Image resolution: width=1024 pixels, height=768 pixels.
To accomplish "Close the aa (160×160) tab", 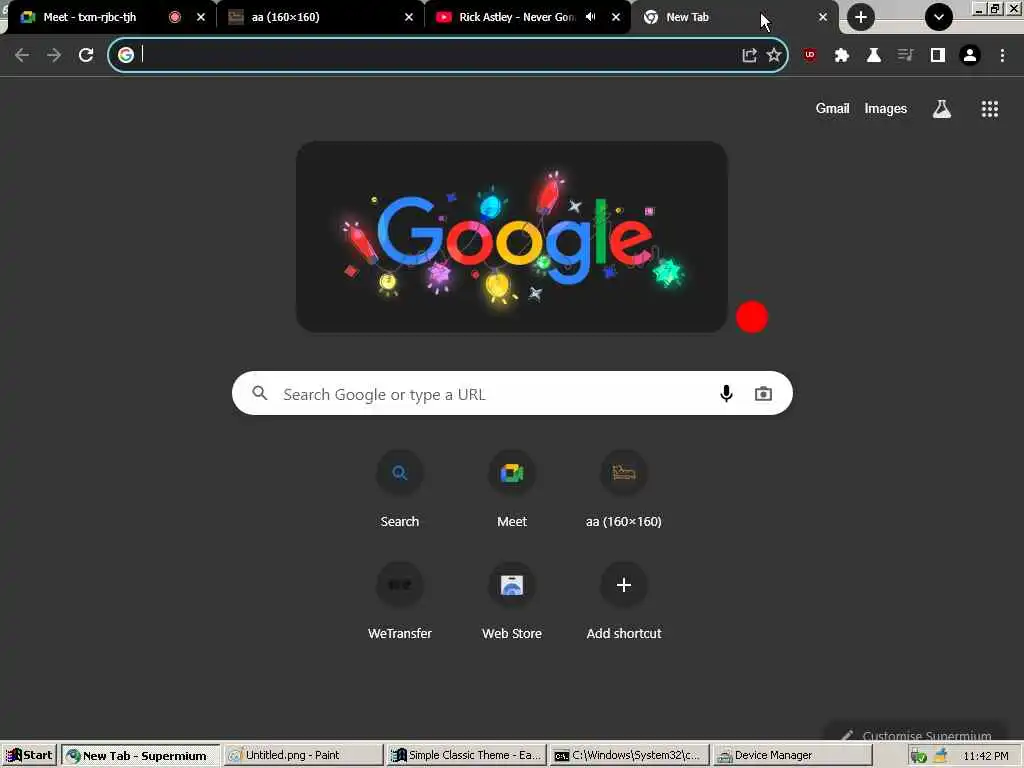I will pos(409,18).
